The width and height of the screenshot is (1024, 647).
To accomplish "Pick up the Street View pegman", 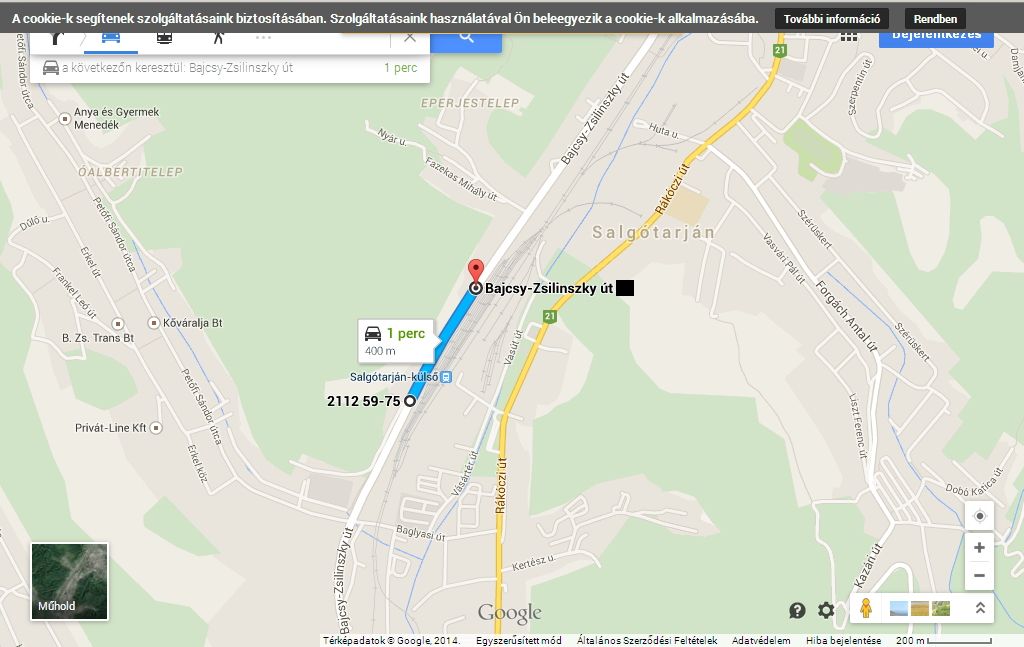I will click(x=866, y=608).
